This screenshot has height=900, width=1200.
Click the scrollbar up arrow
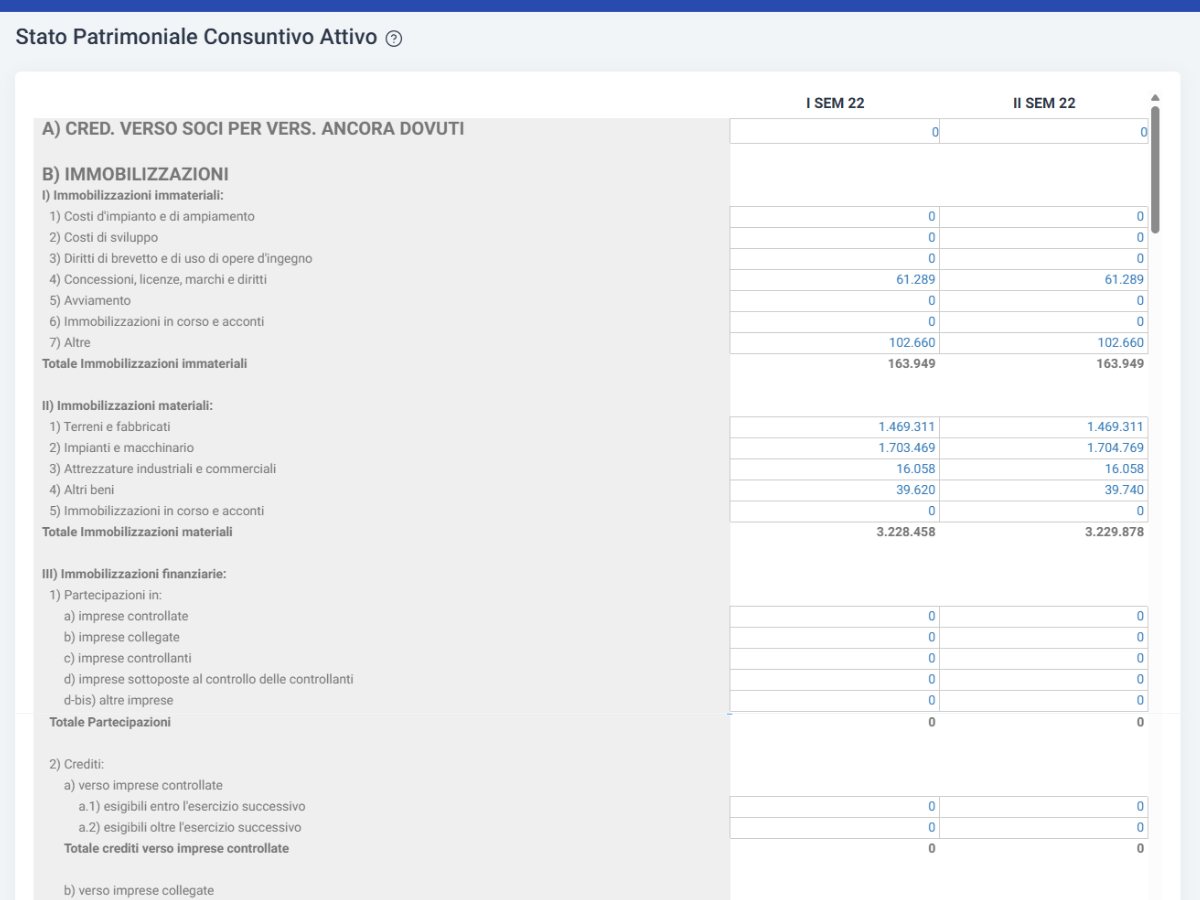click(x=1155, y=98)
